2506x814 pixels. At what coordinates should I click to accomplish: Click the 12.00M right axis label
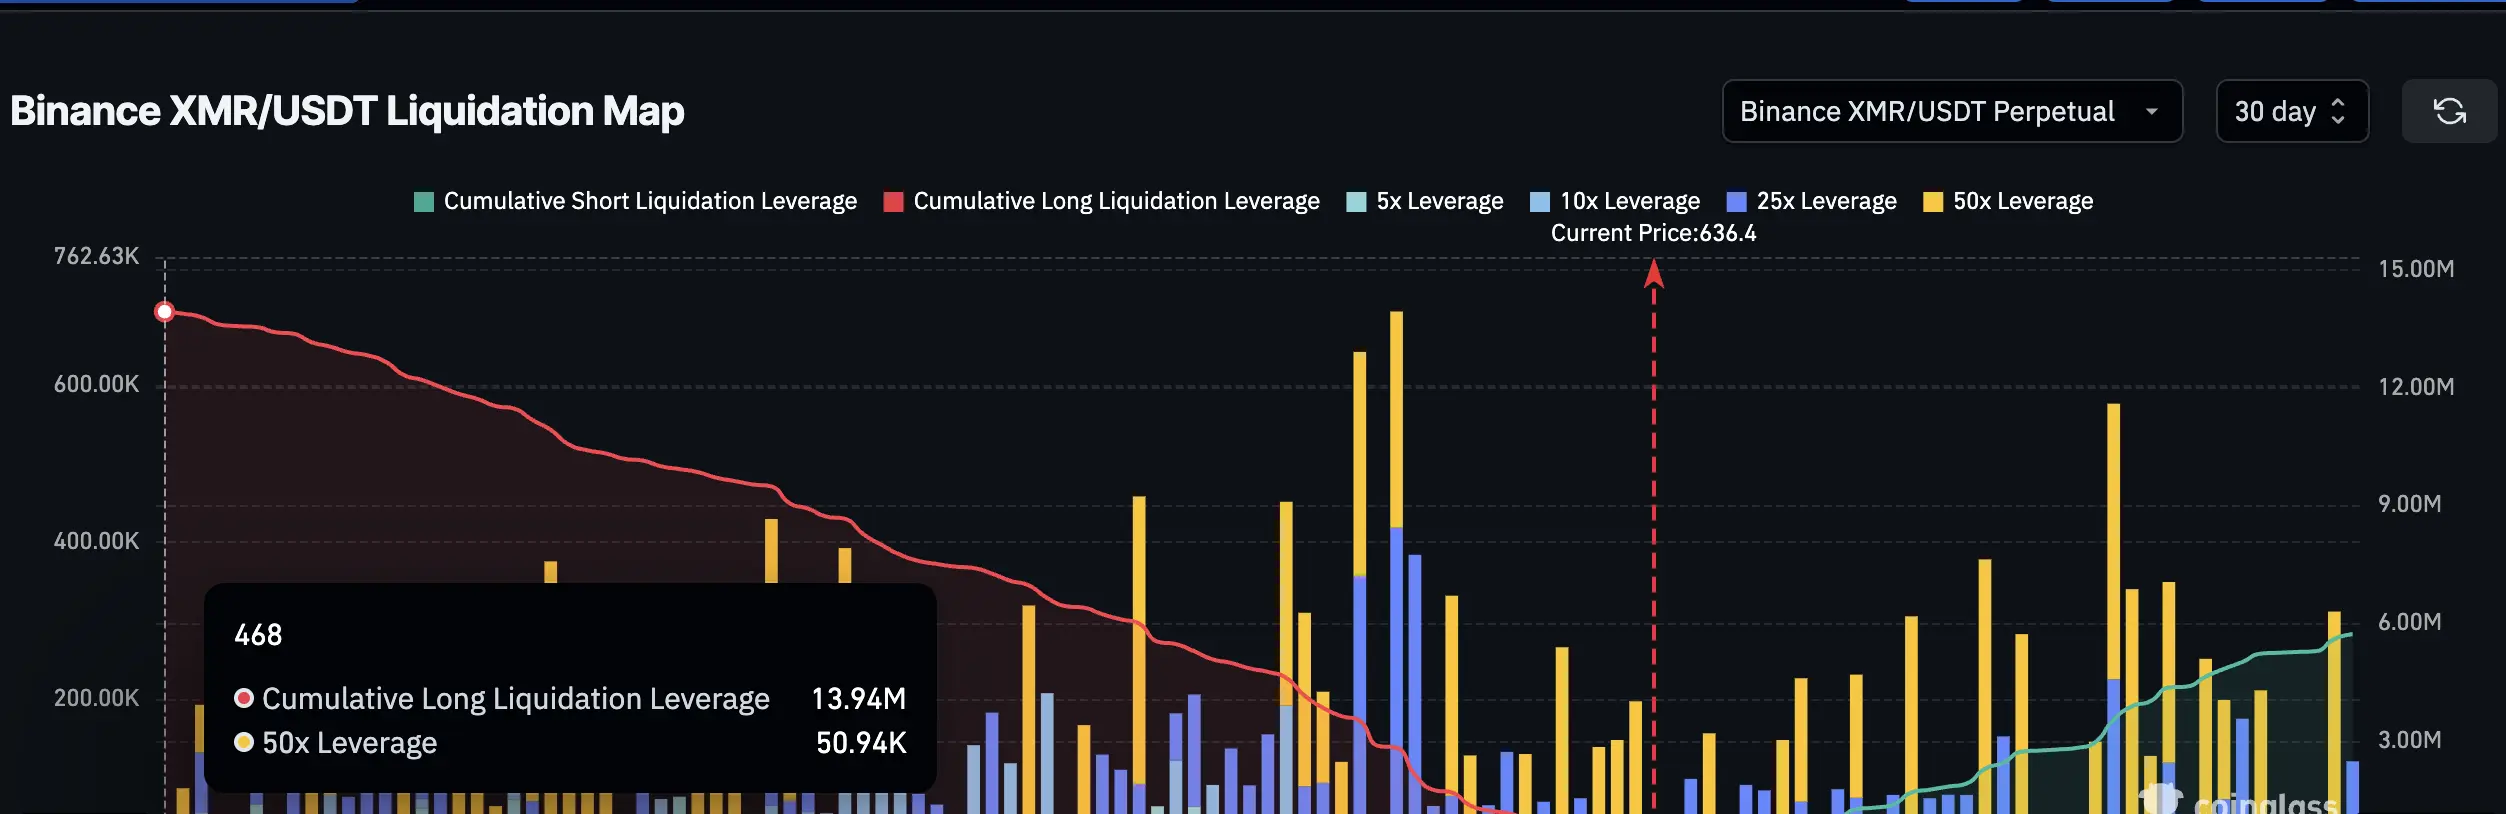2416,387
